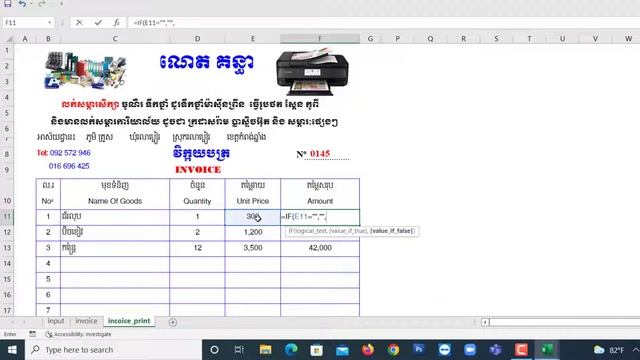Open Cortana circle icon in taskbar
Image resolution: width=640 pixels, height=360 pixels.
(x=214, y=350)
